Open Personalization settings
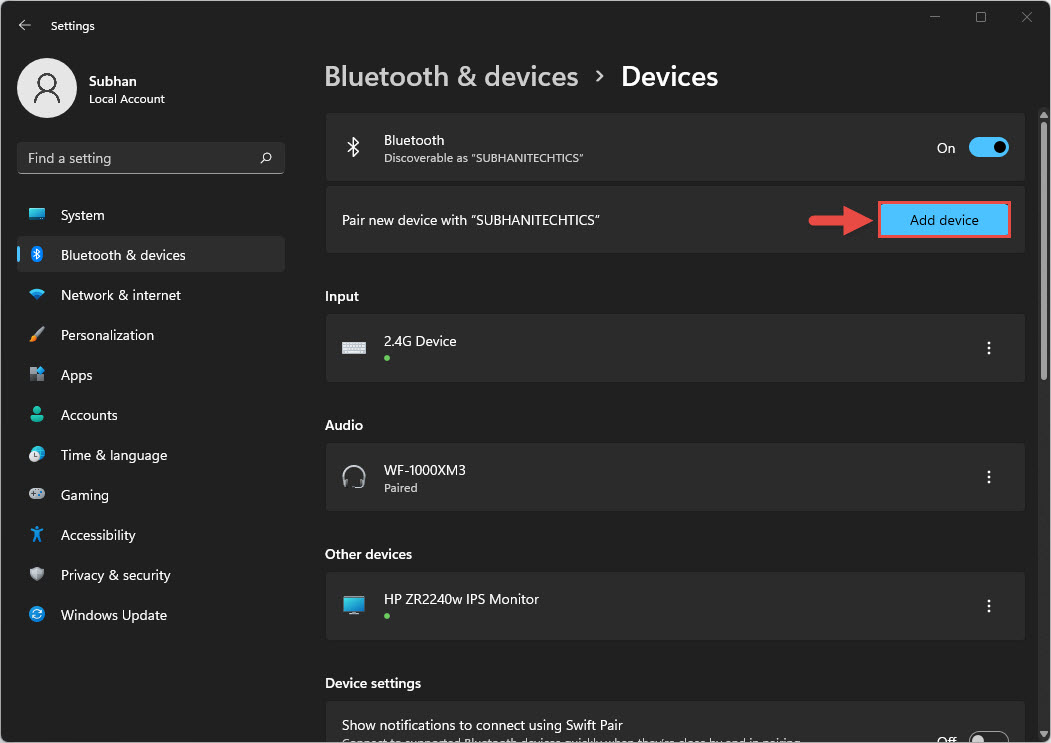Viewport: 1051px width, 743px height. point(151,335)
